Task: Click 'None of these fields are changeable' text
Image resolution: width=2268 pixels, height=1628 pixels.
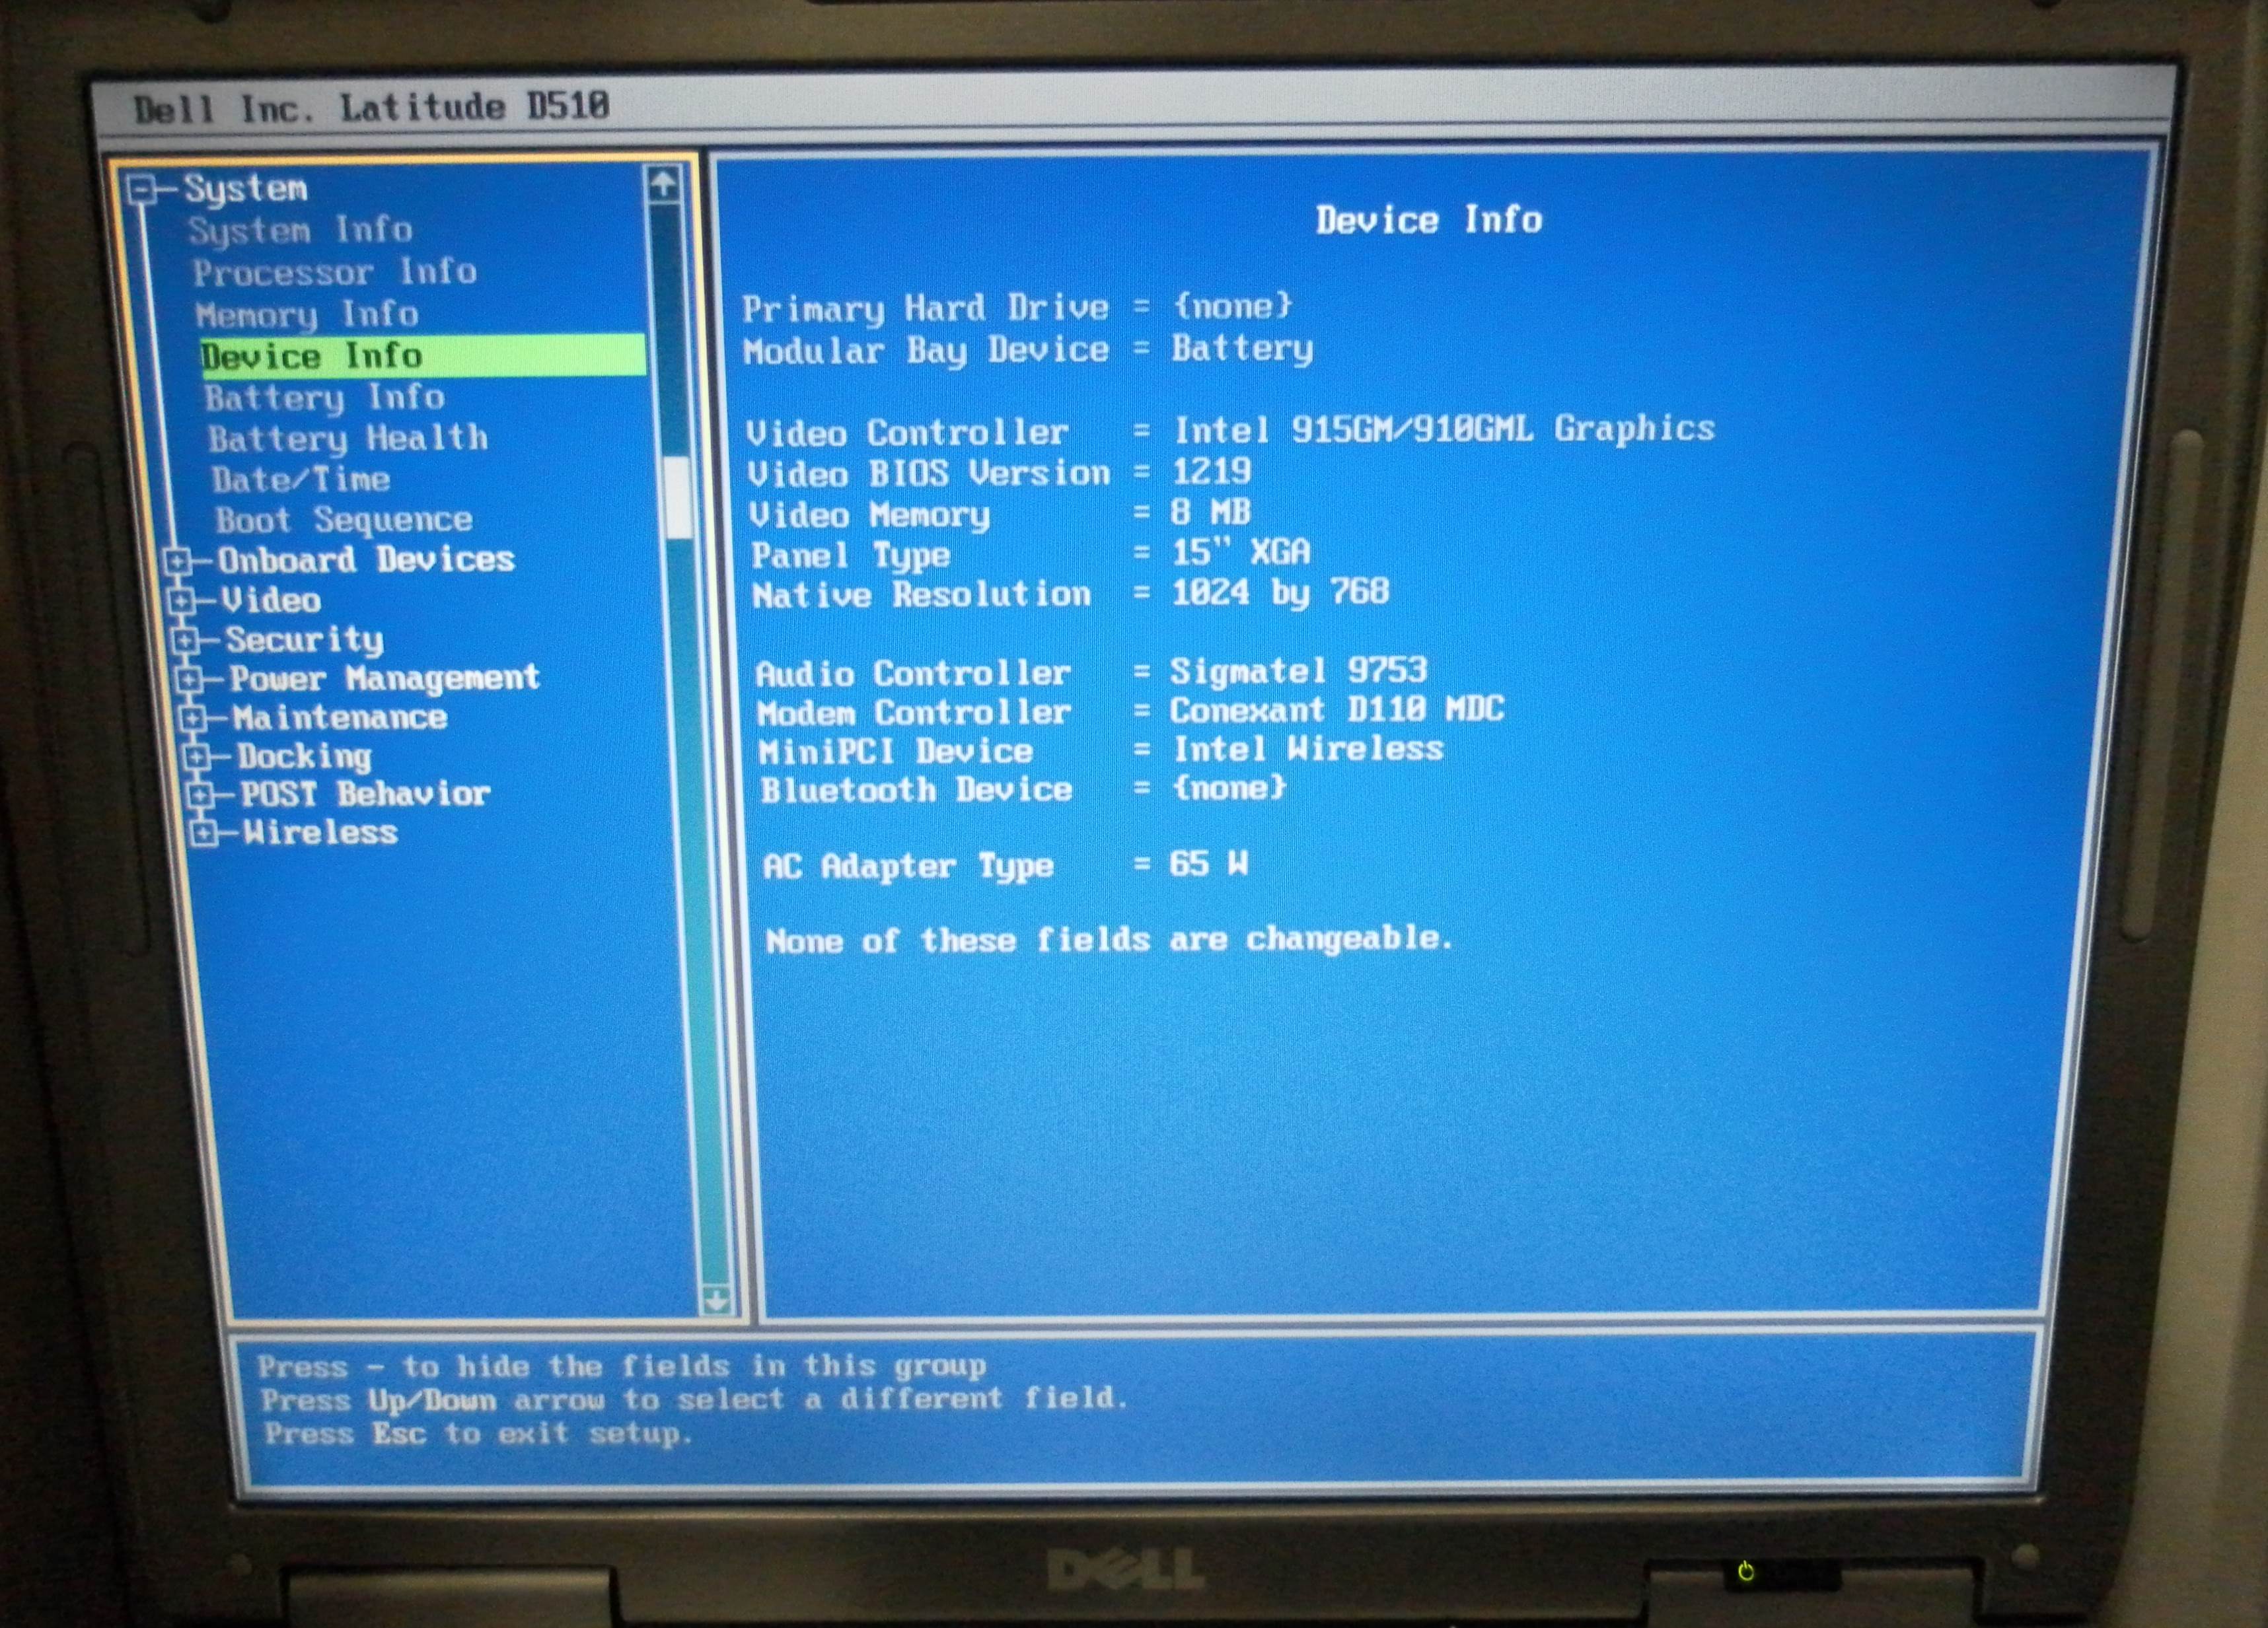Action: (x=1109, y=940)
